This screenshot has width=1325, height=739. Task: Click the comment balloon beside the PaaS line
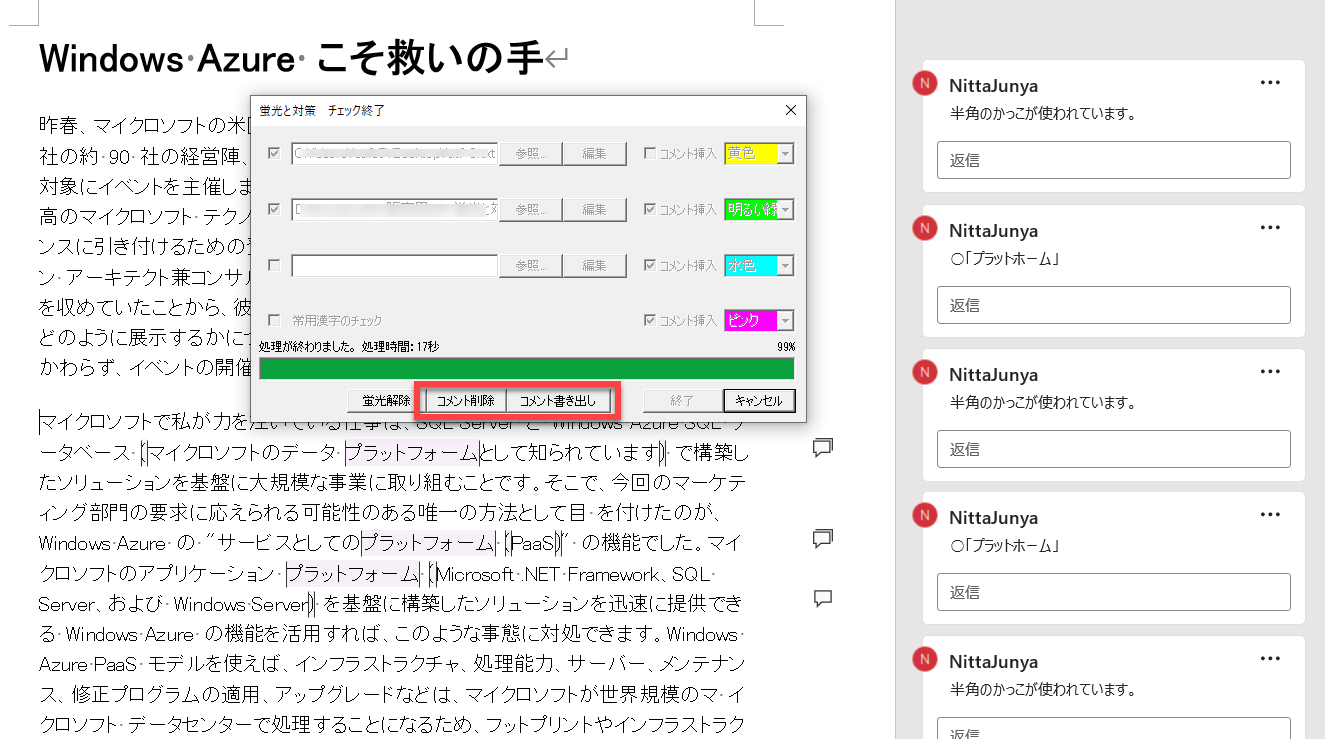[x=823, y=539]
